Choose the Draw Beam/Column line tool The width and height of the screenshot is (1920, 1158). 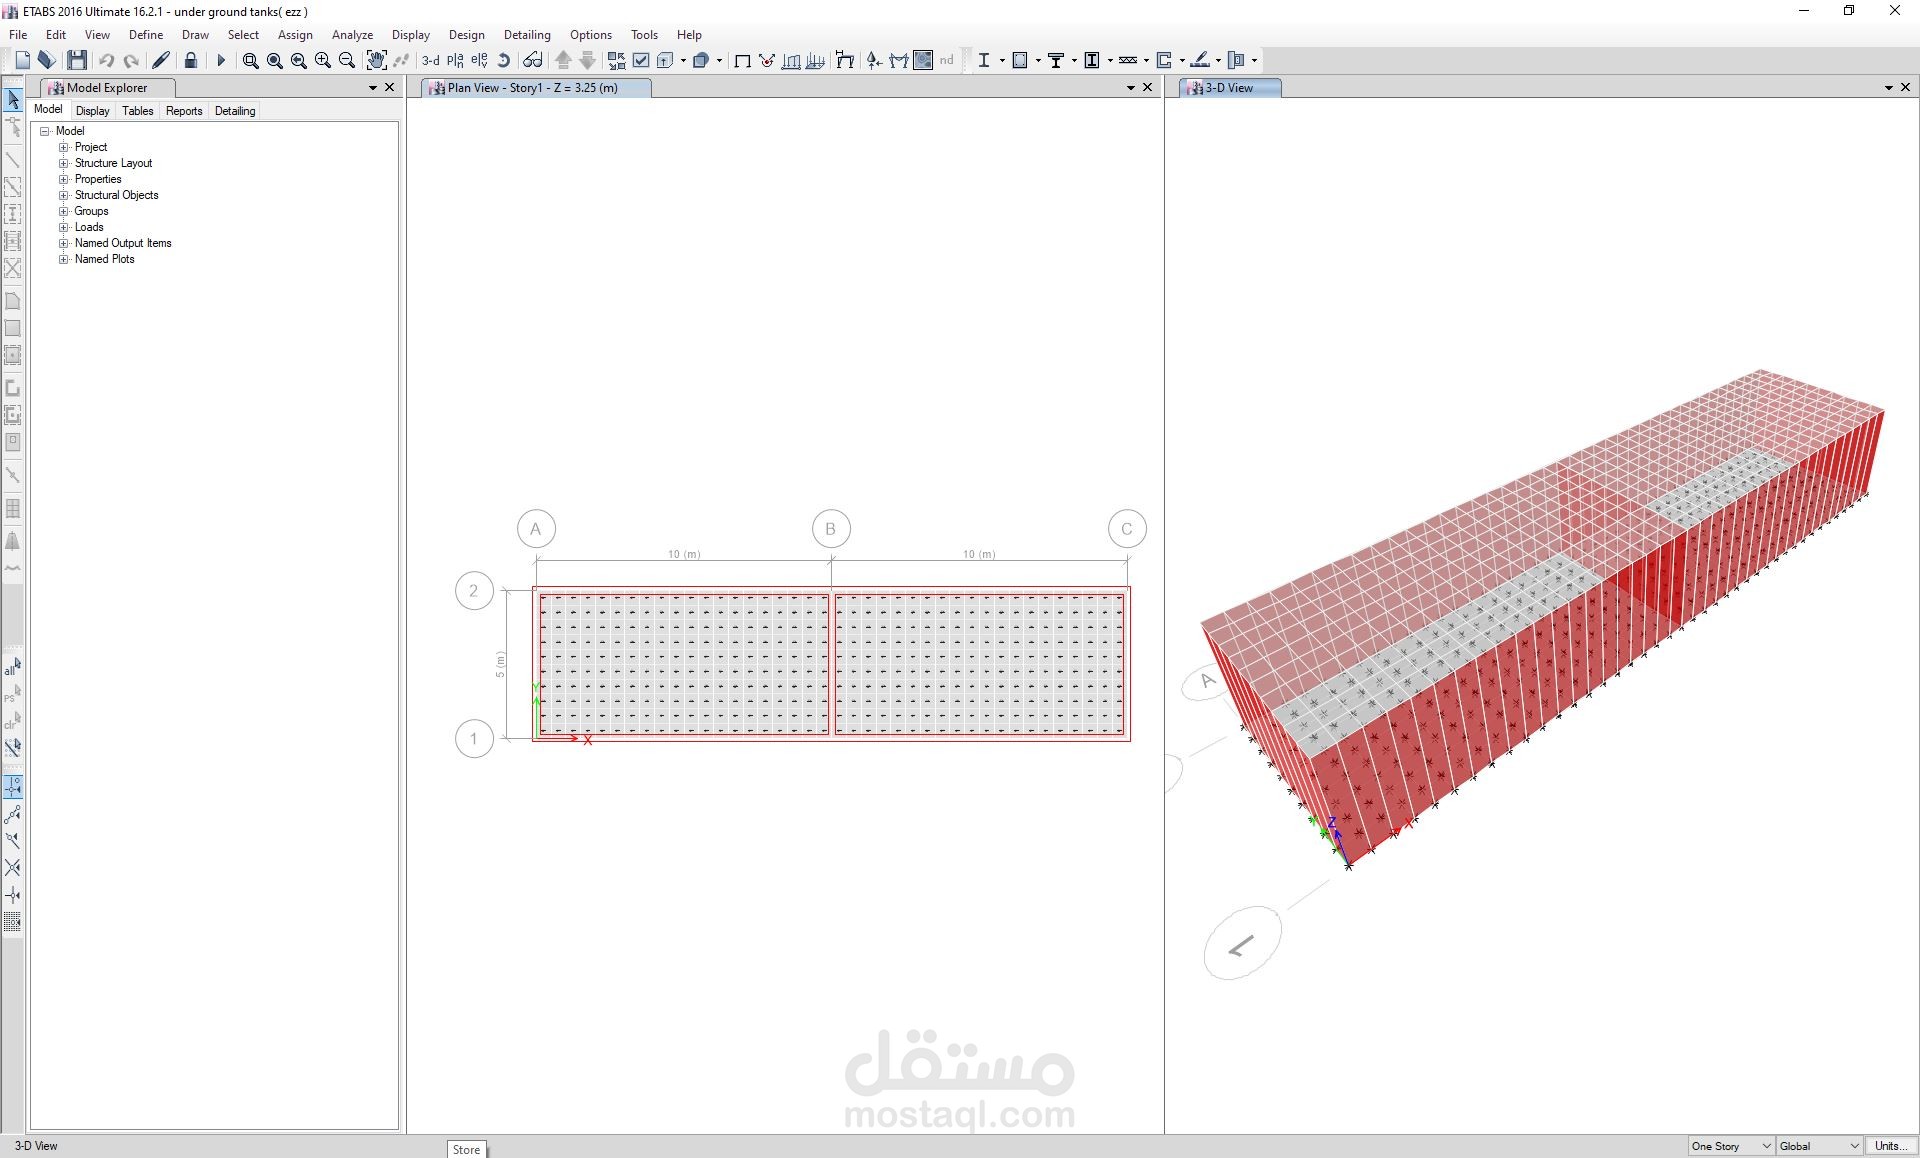pos(13,160)
